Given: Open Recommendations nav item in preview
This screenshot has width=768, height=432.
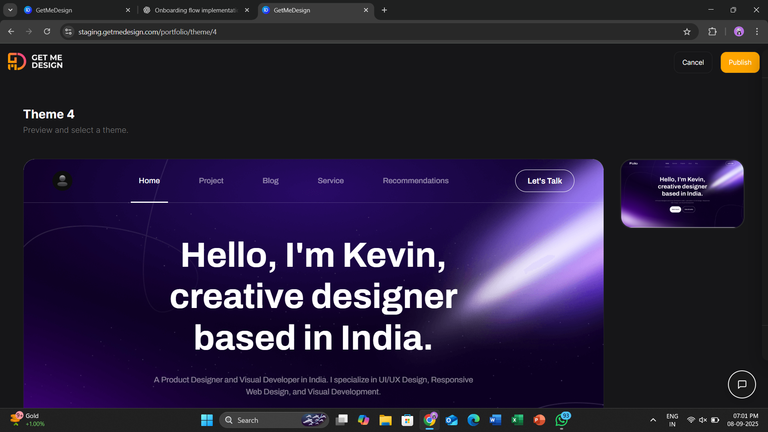Looking at the screenshot, I should click(x=415, y=181).
